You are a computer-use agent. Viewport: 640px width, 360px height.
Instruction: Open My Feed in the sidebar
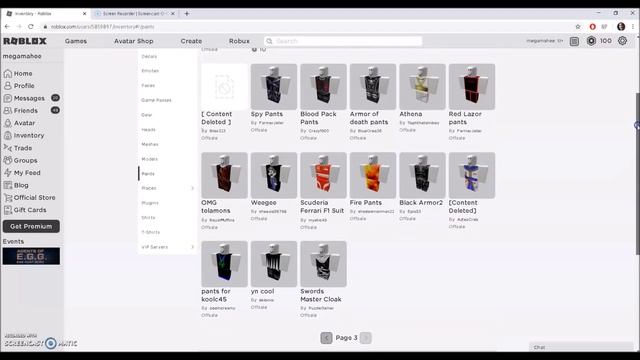click(x=22, y=173)
